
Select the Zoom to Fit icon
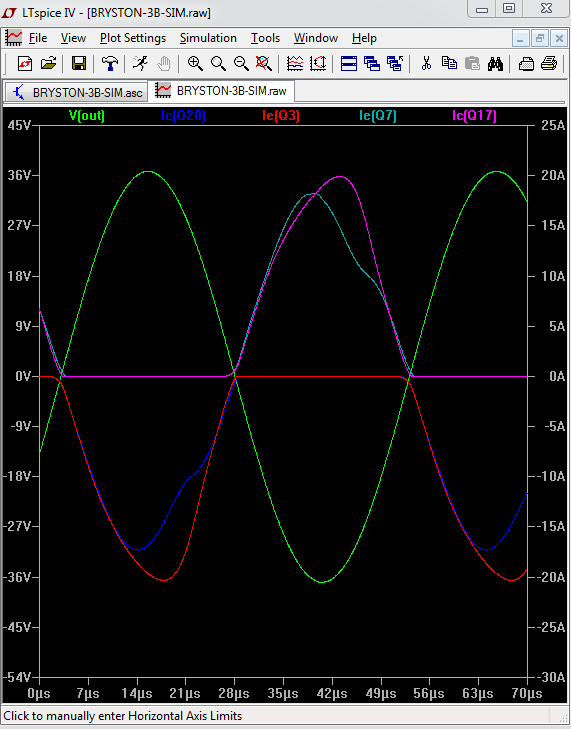click(264, 63)
